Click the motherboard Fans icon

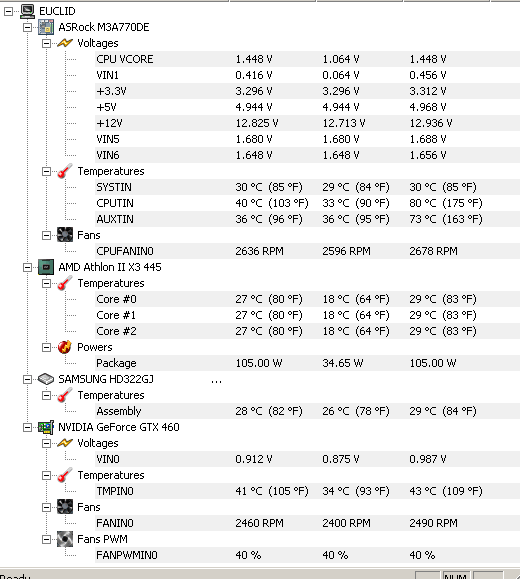click(x=65, y=235)
